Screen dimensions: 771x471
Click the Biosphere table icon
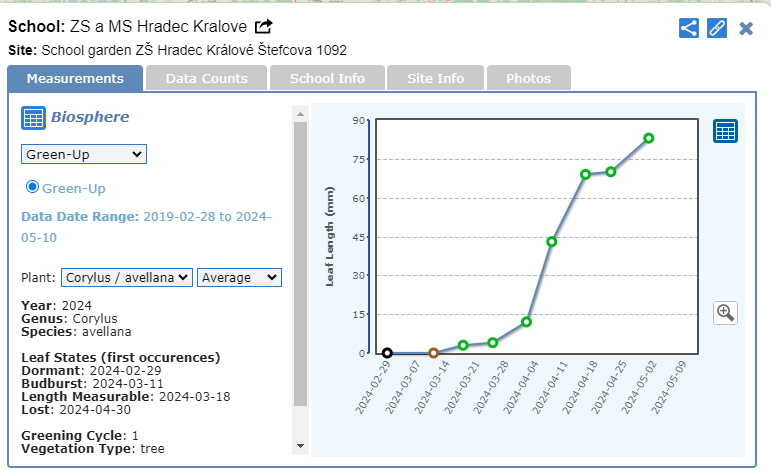click(x=33, y=118)
